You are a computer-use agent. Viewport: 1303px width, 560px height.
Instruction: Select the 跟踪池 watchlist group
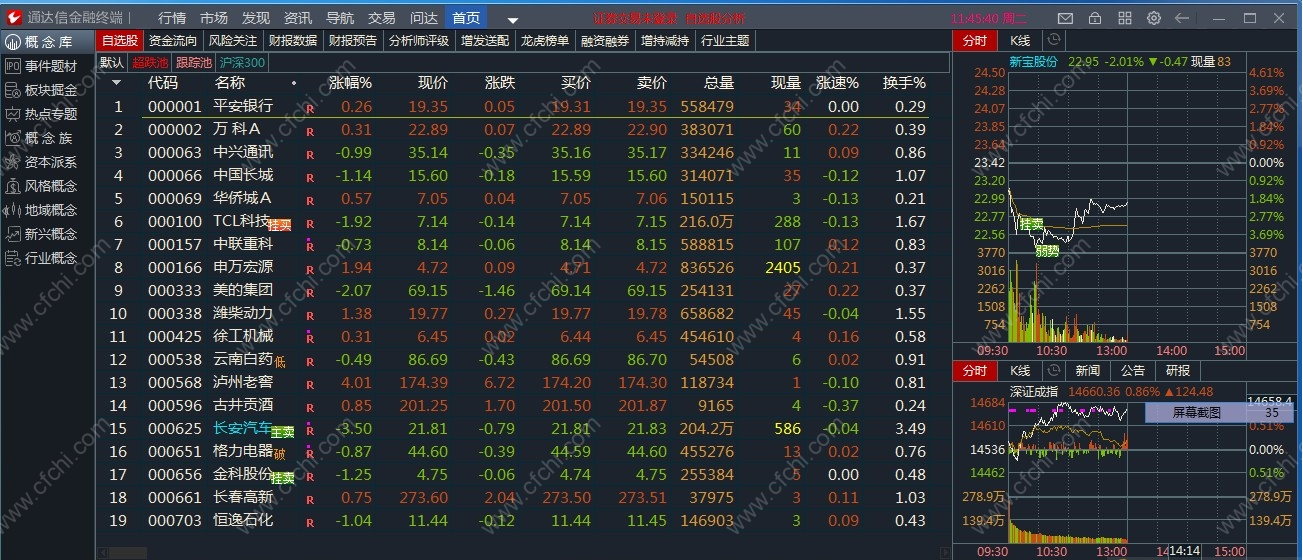pyautogui.click(x=194, y=62)
